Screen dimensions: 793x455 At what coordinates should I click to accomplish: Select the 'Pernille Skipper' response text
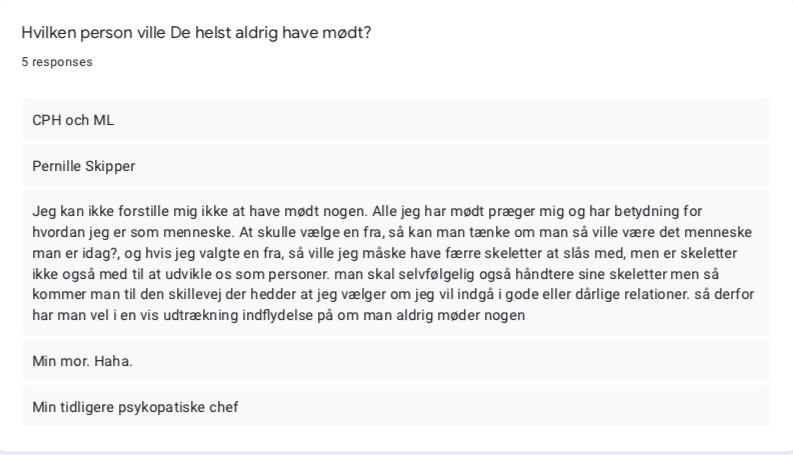coord(84,166)
